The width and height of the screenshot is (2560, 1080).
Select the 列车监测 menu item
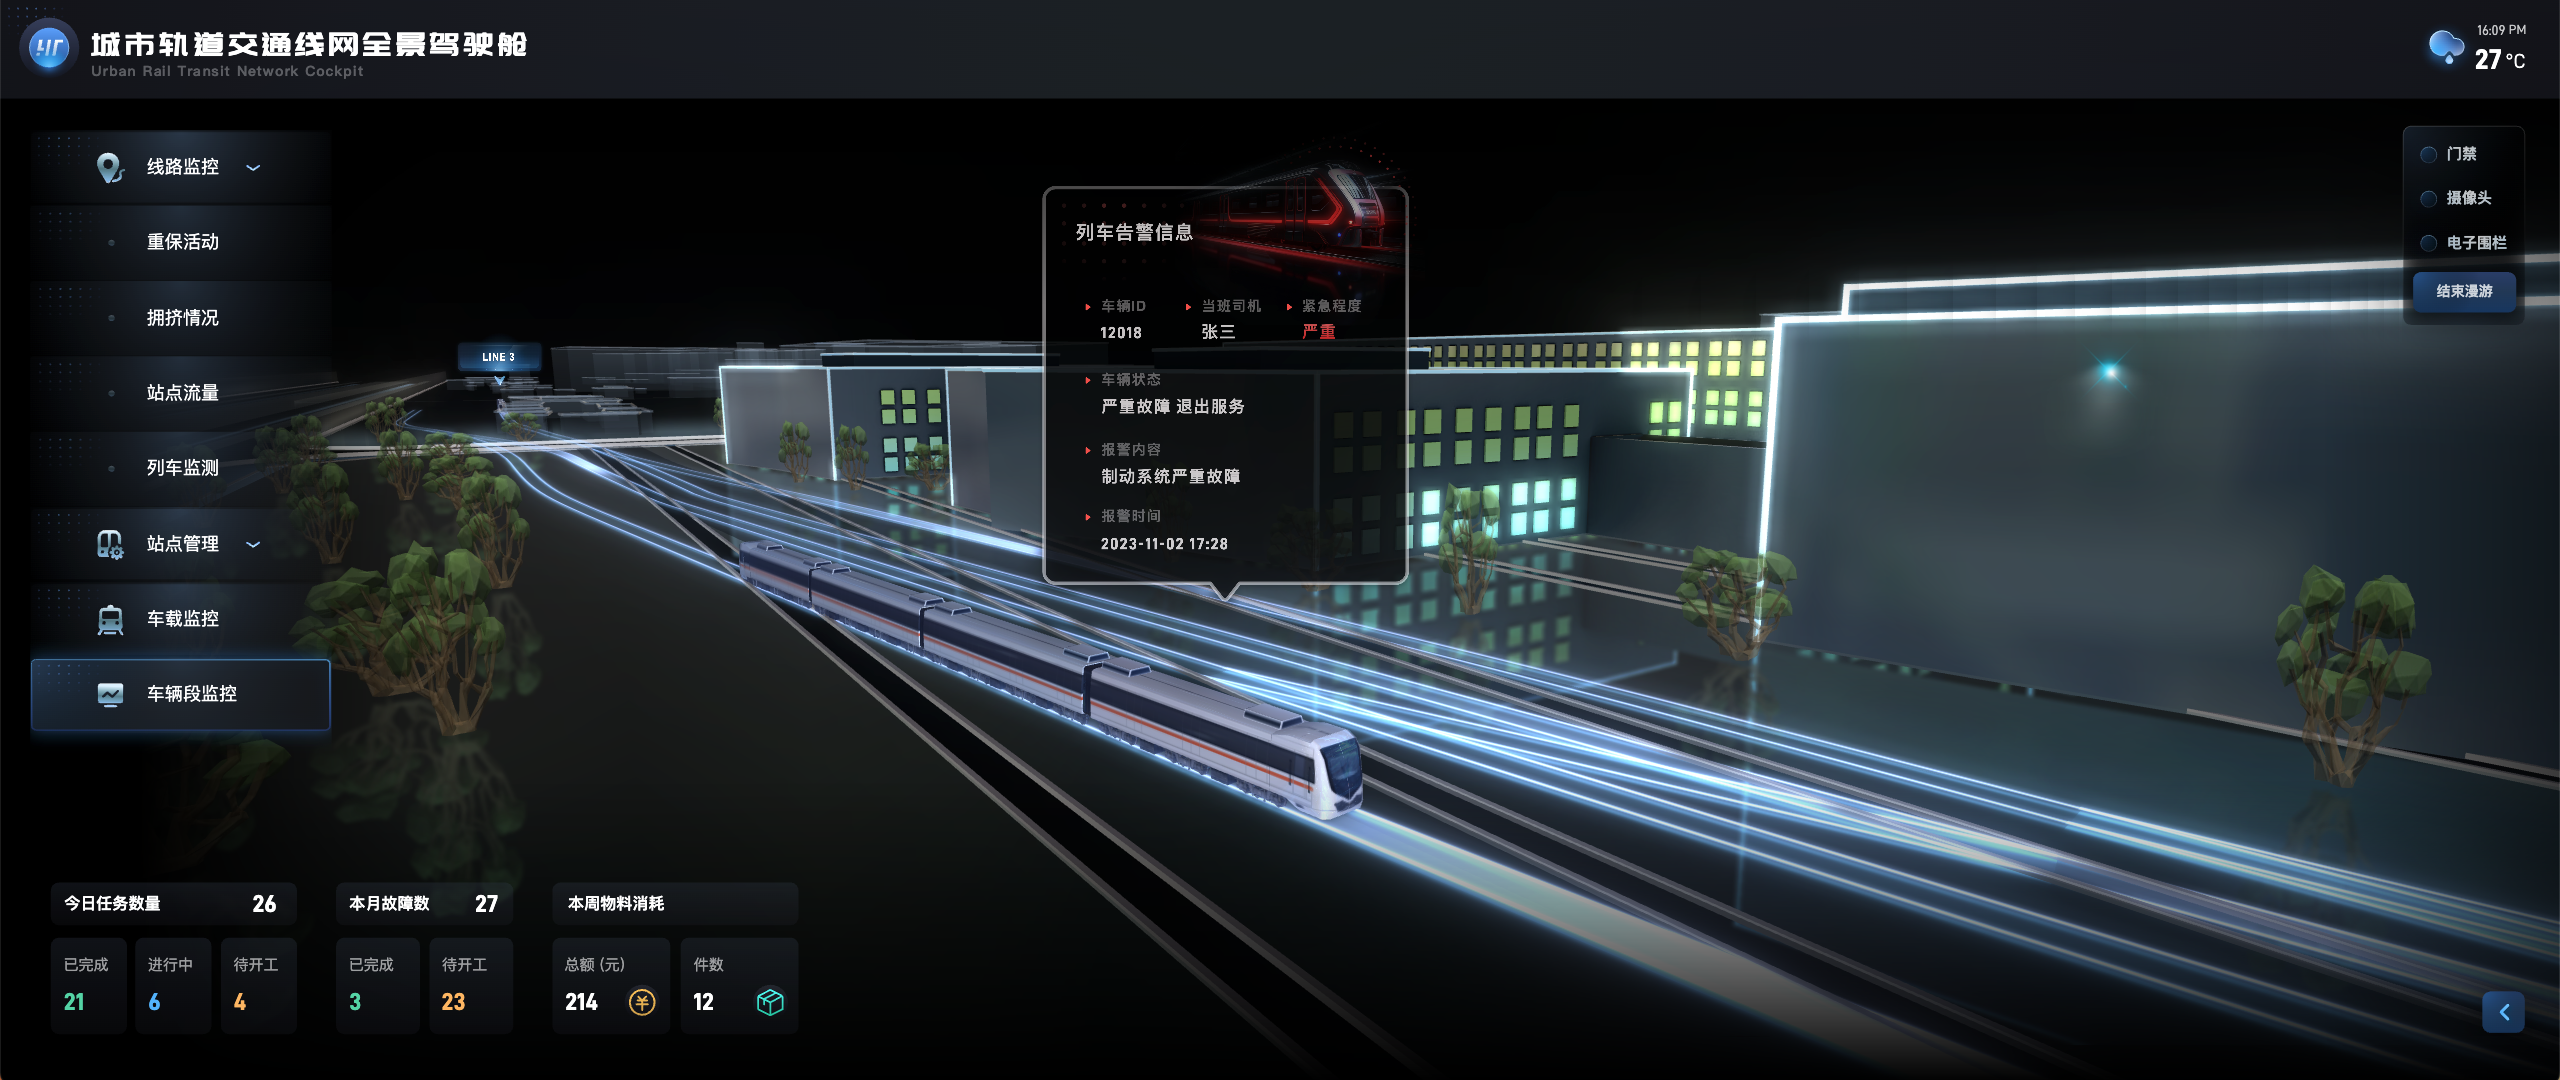coord(182,468)
